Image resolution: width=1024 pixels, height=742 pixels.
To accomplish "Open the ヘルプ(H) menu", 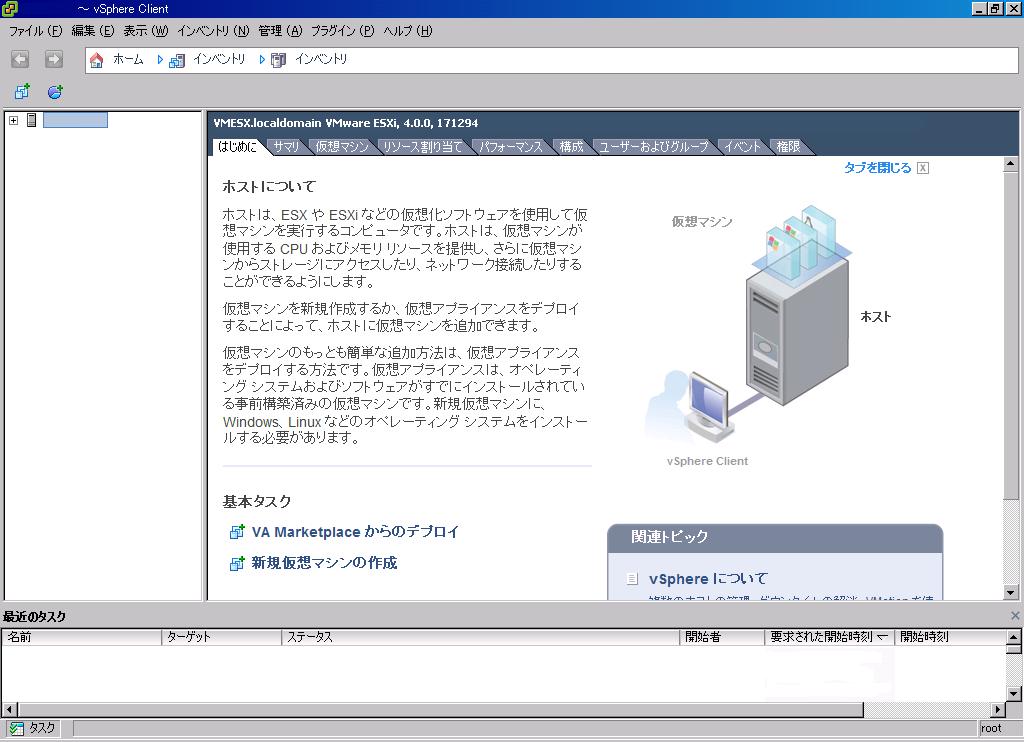I will pyautogui.click(x=408, y=31).
